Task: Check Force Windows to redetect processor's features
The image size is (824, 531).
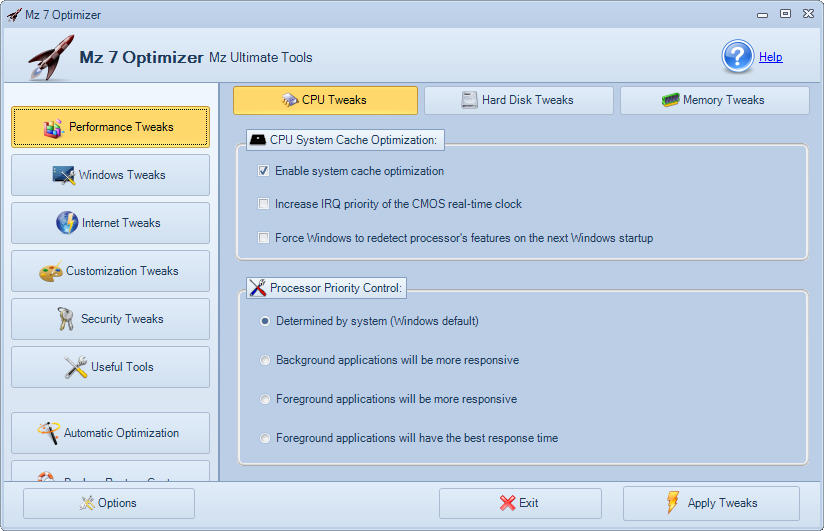Action: [x=264, y=238]
